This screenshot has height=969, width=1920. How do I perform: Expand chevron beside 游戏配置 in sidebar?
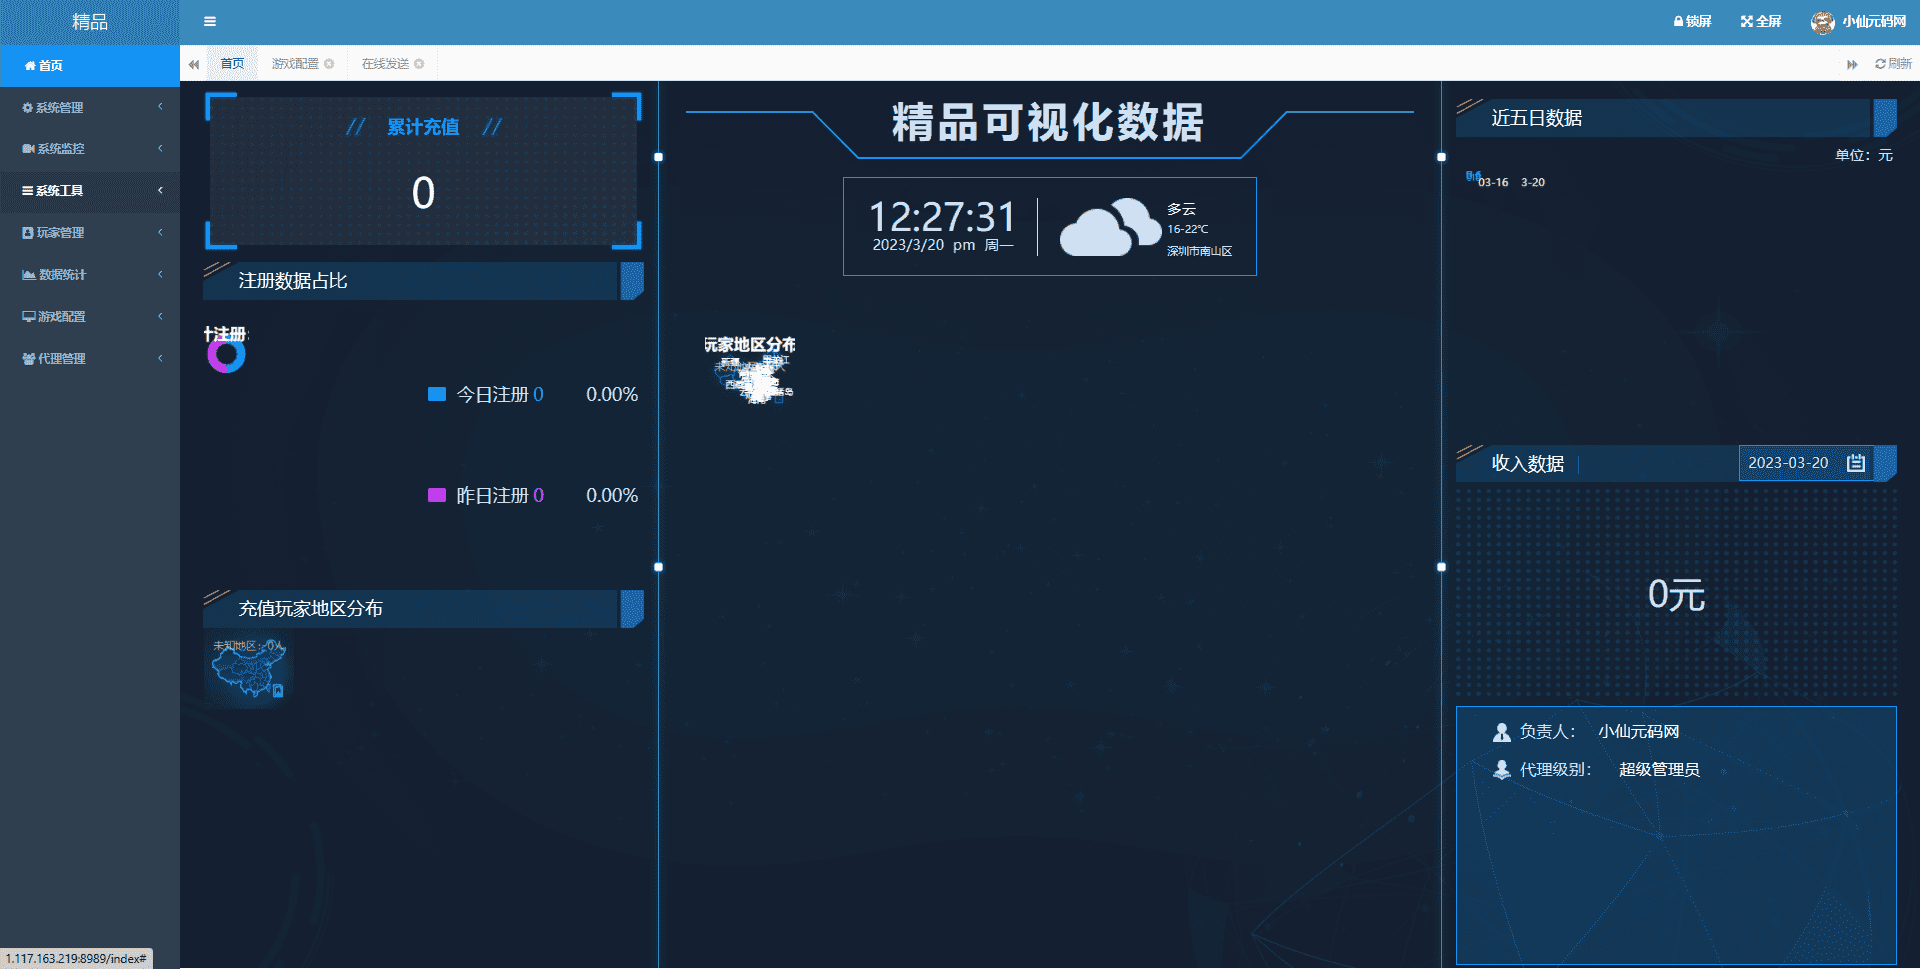(x=160, y=317)
